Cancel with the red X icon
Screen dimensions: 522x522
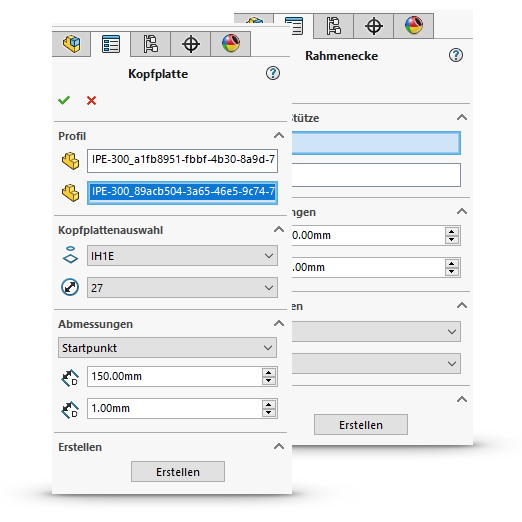click(x=91, y=100)
